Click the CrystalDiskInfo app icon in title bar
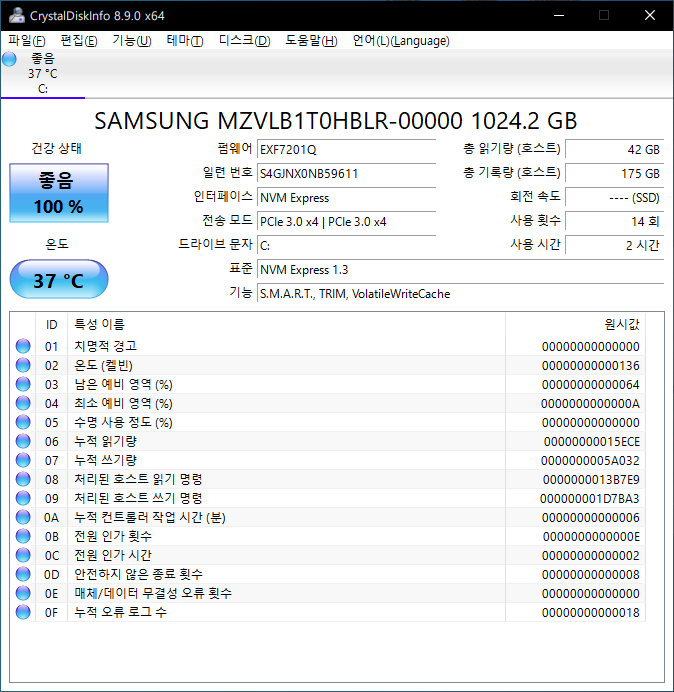 click(17, 15)
